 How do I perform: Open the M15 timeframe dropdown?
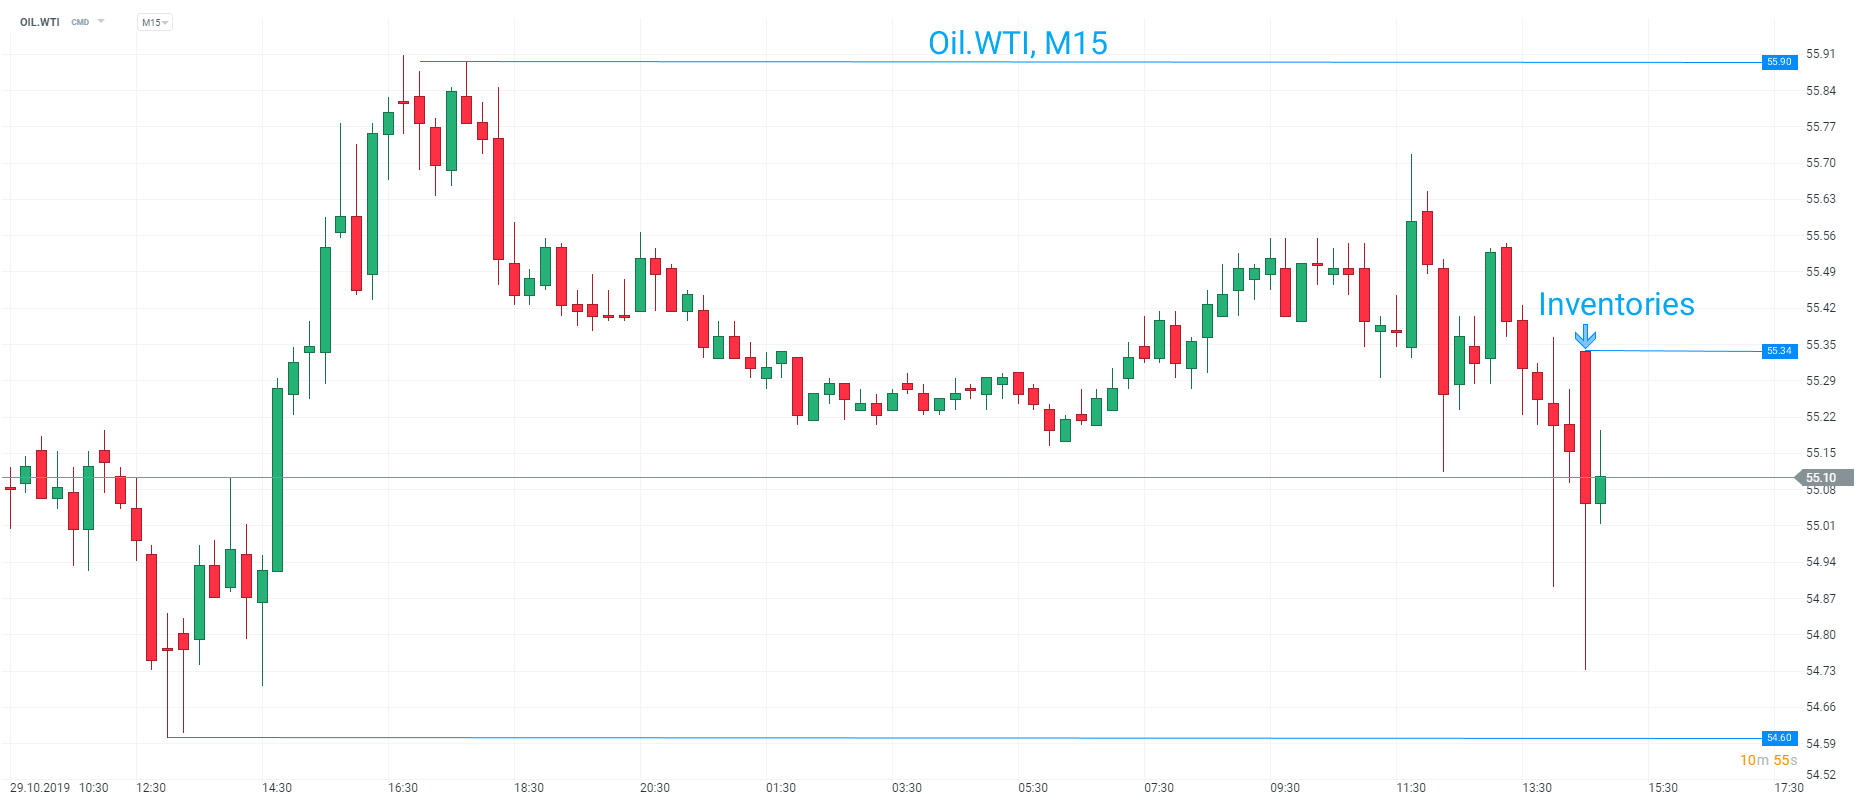(x=154, y=22)
